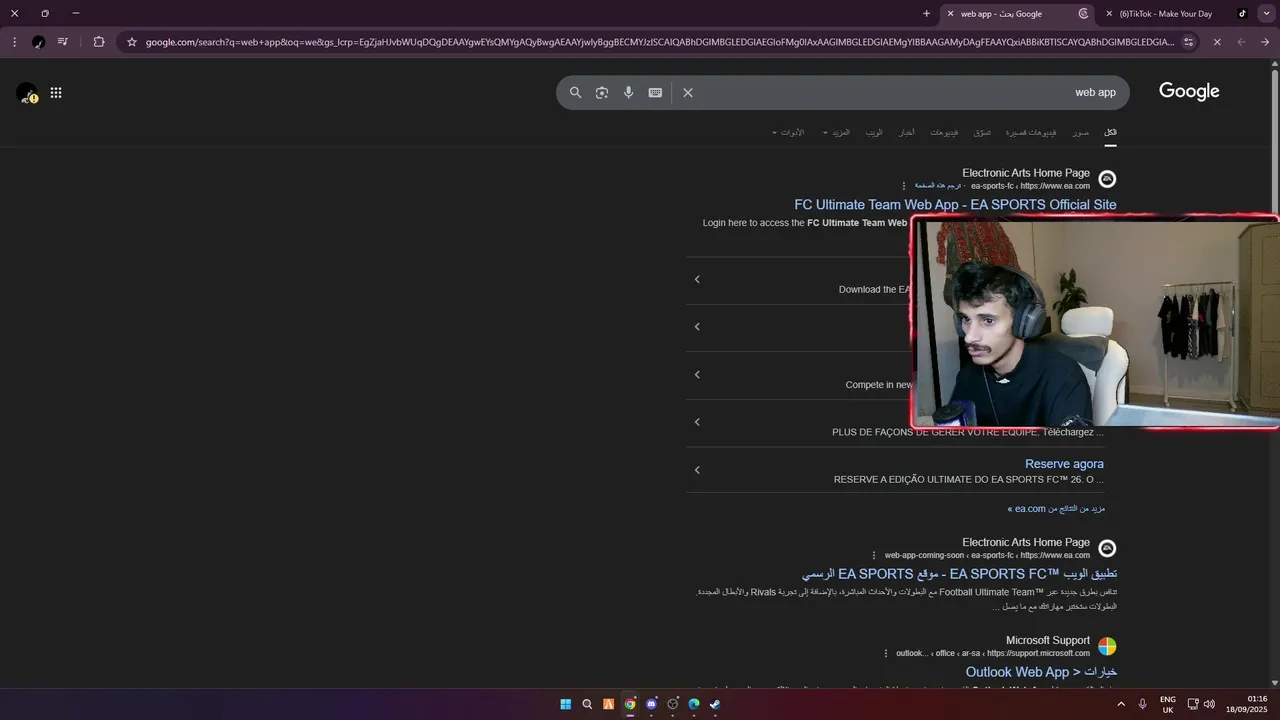
Task: Close the TikTok Make Your Day tab
Action: (1108, 14)
